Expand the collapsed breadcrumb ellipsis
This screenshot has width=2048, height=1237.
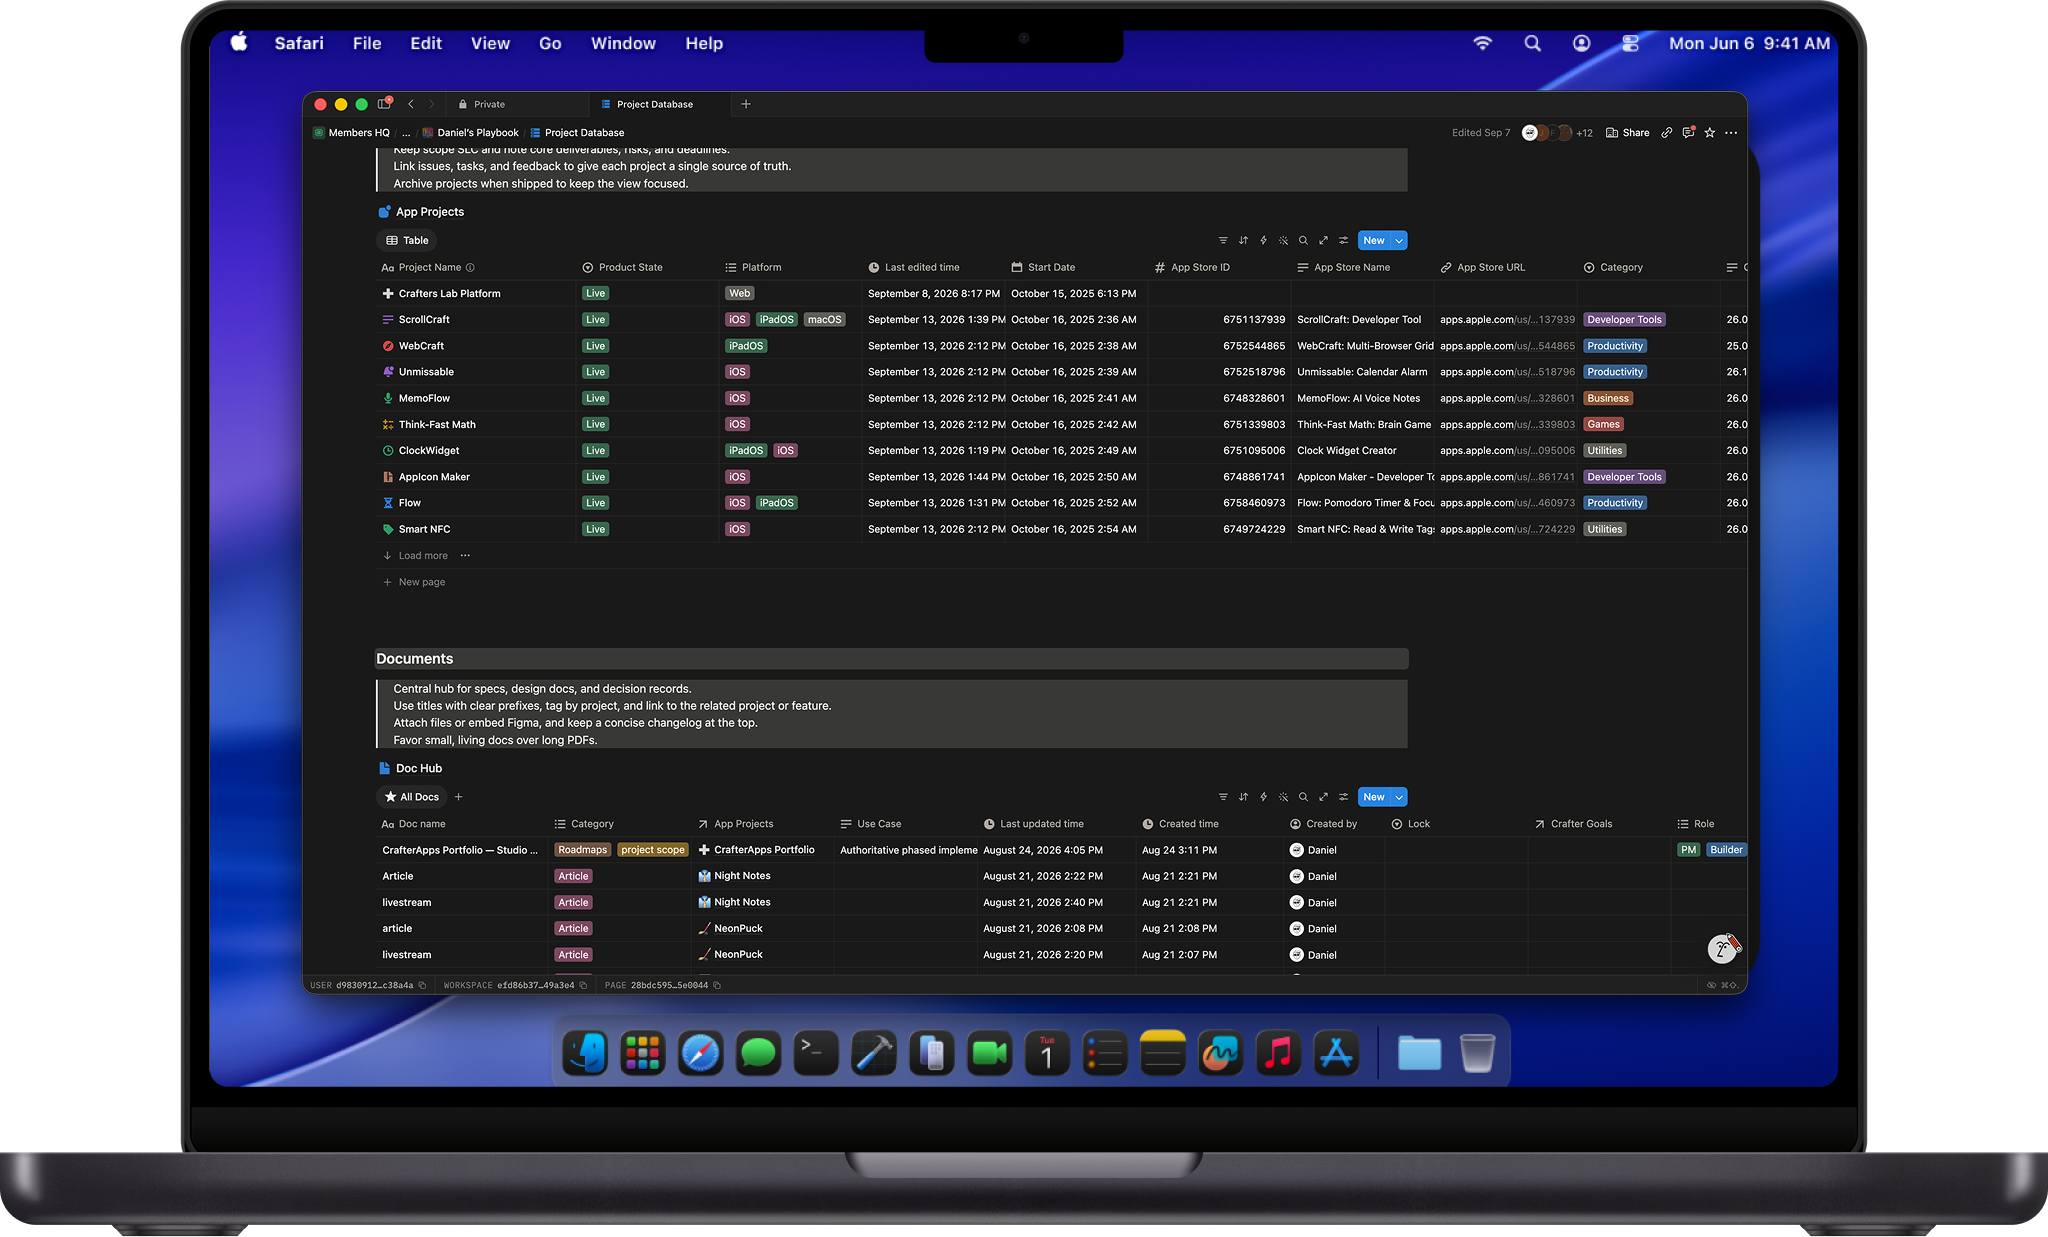[x=406, y=132]
